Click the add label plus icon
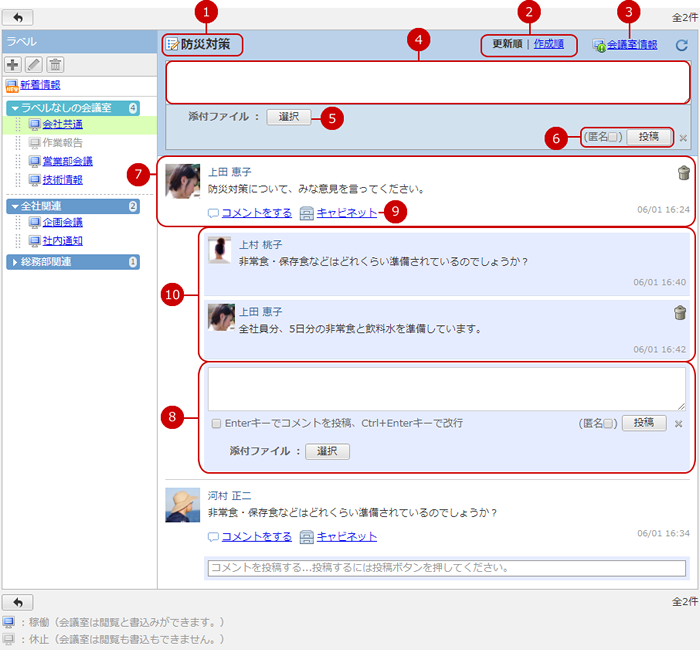 click(x=13, y=64)
